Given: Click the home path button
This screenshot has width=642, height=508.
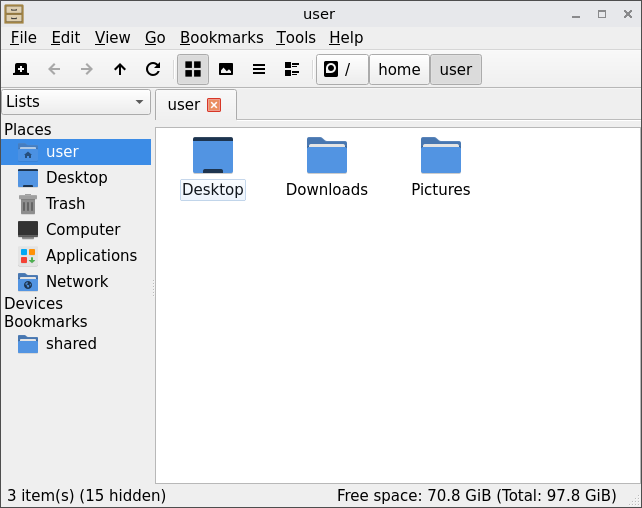Looking at the screenshot, I should [x=399, y=69].
